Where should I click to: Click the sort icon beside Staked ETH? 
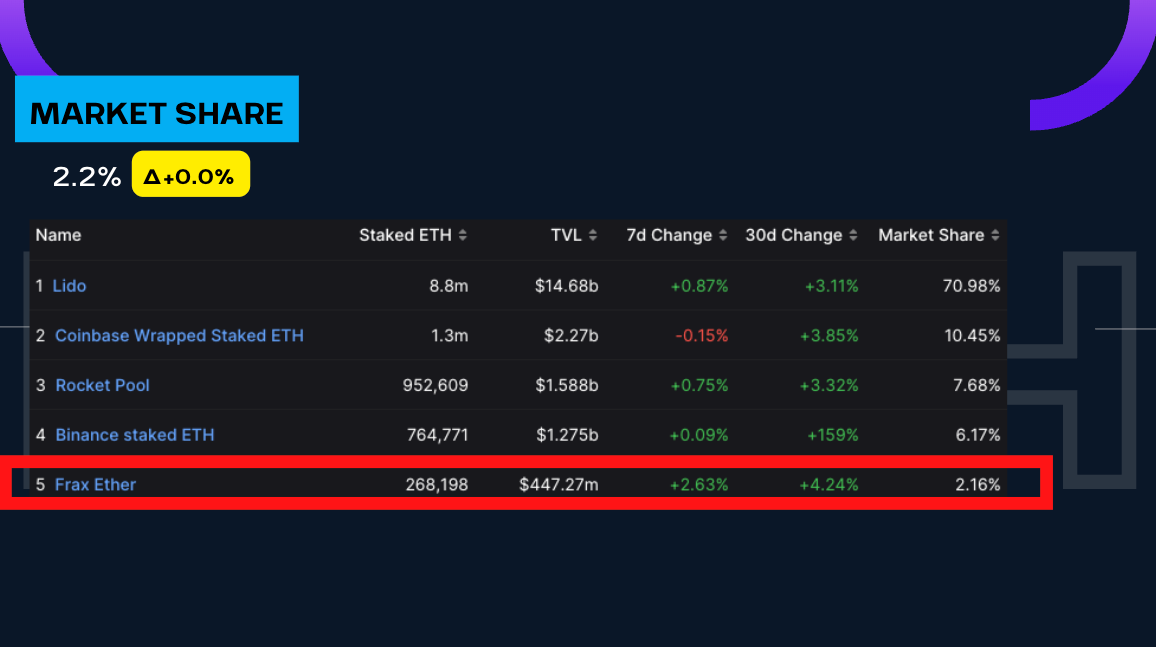click(x=462, y=236)
